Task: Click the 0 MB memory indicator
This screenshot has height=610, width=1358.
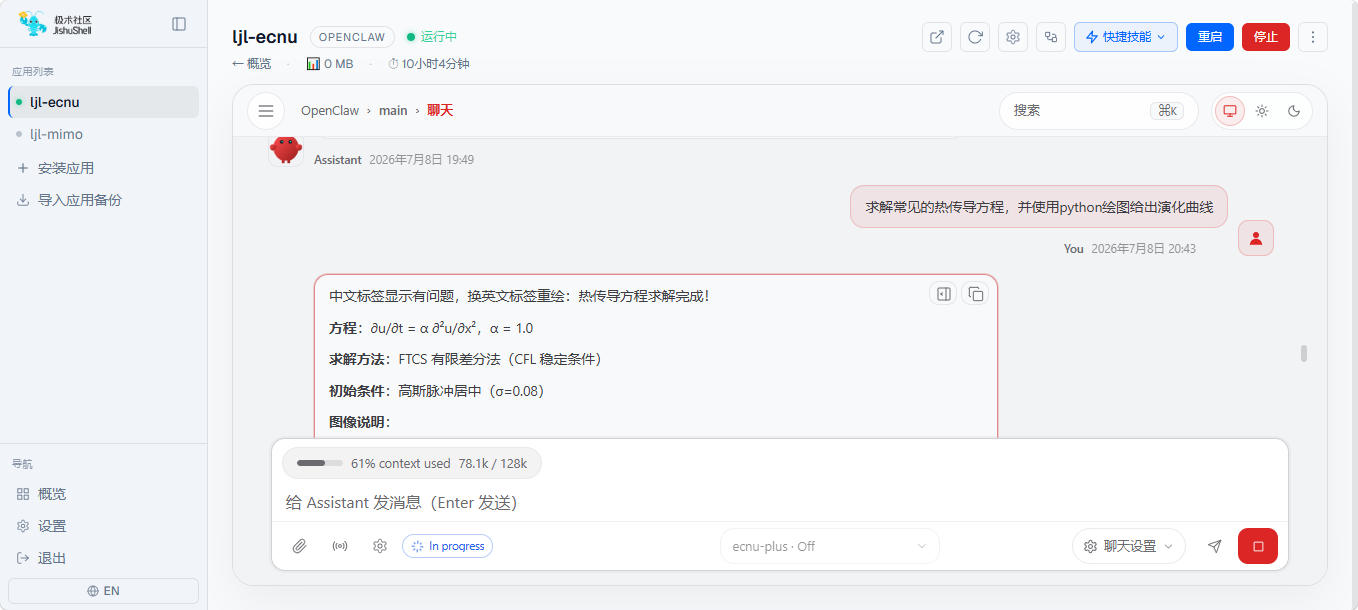Action: [x=330, y=64]
